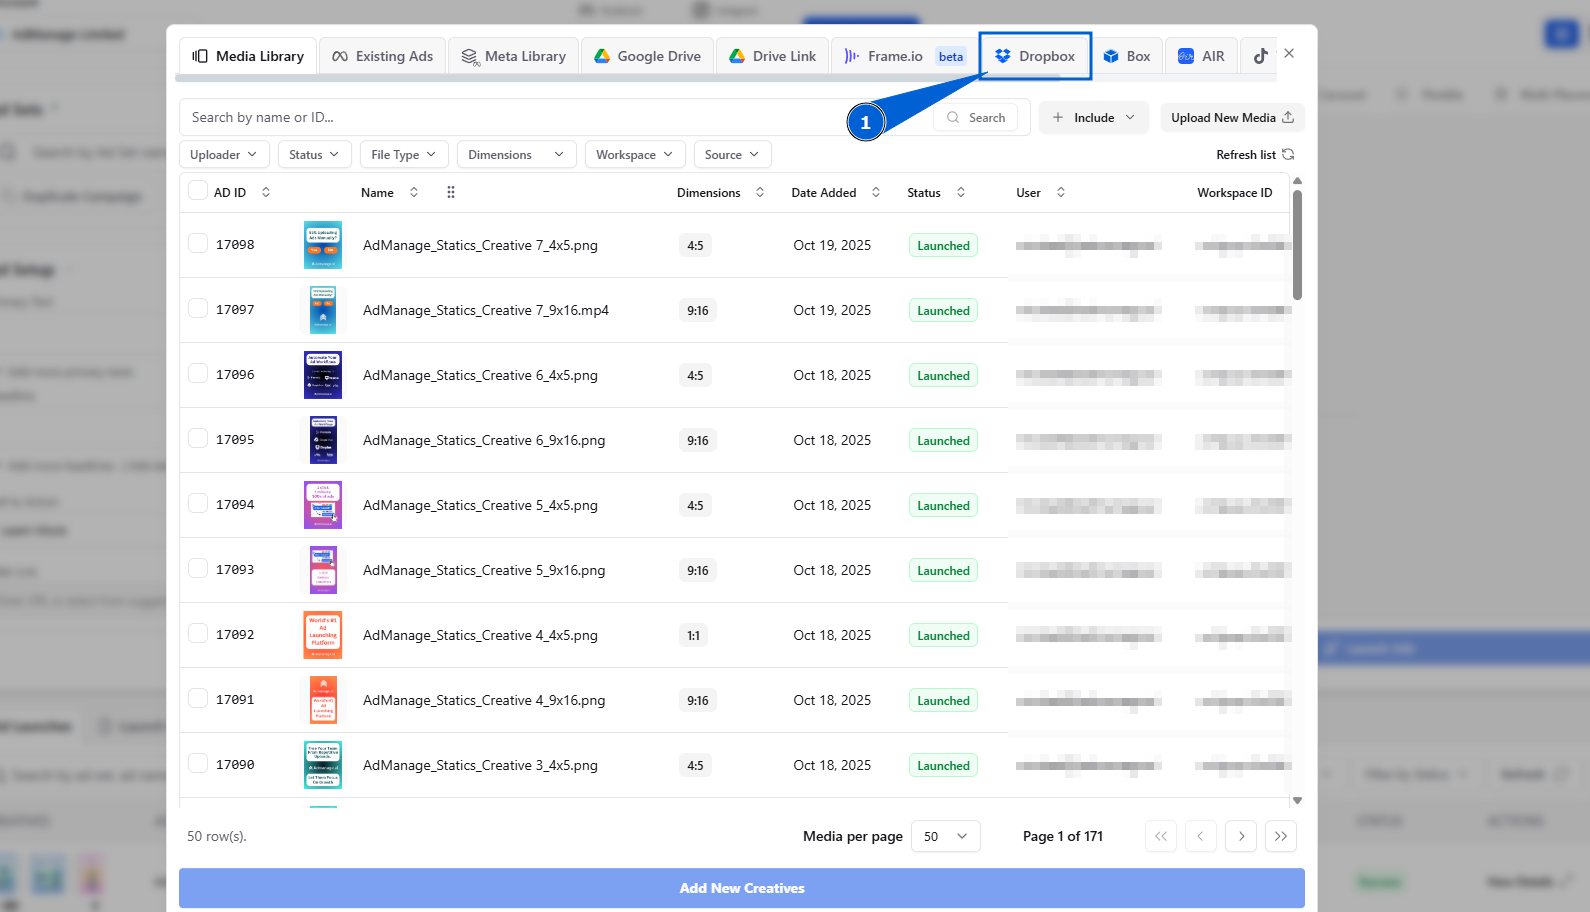Click the Add New Creatives button
Viewport: 1590px width, 912px height.
point(742,888)
